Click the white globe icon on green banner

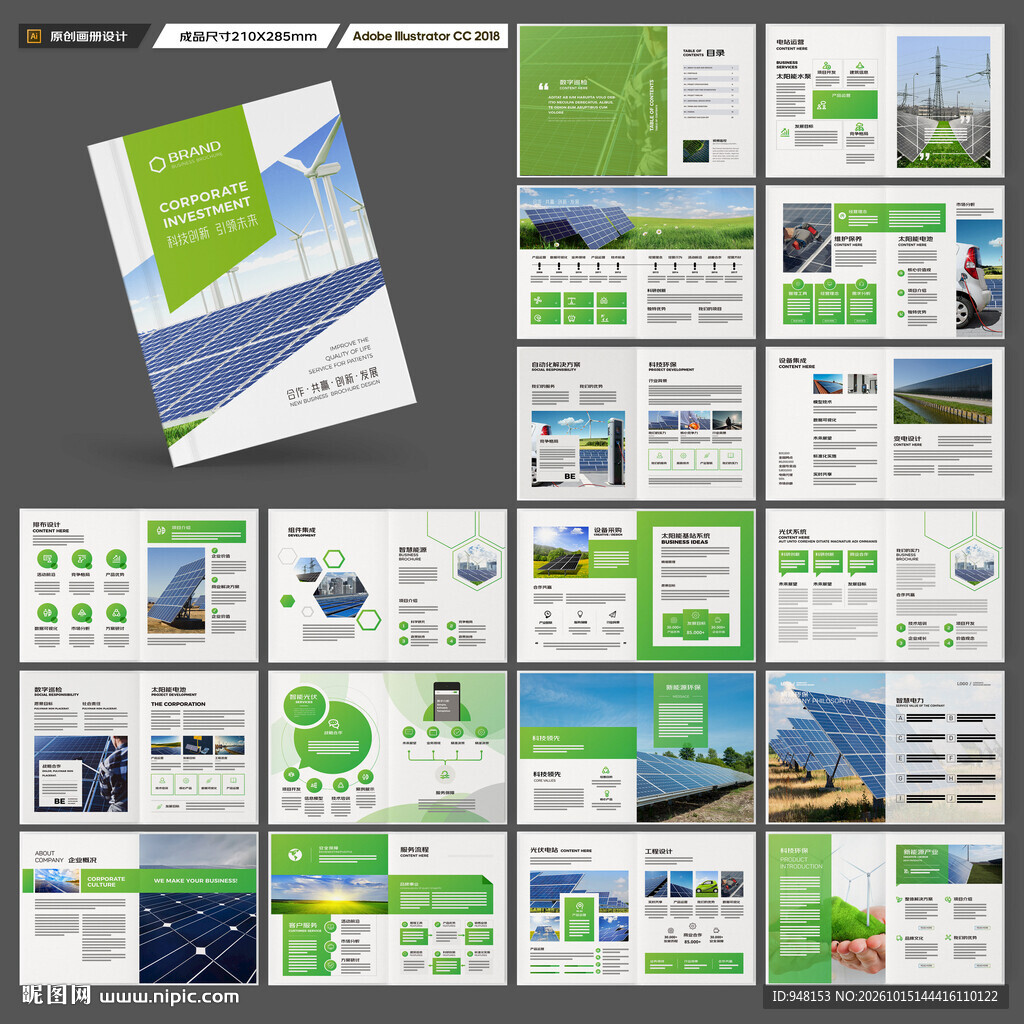[x=295, y=854]
